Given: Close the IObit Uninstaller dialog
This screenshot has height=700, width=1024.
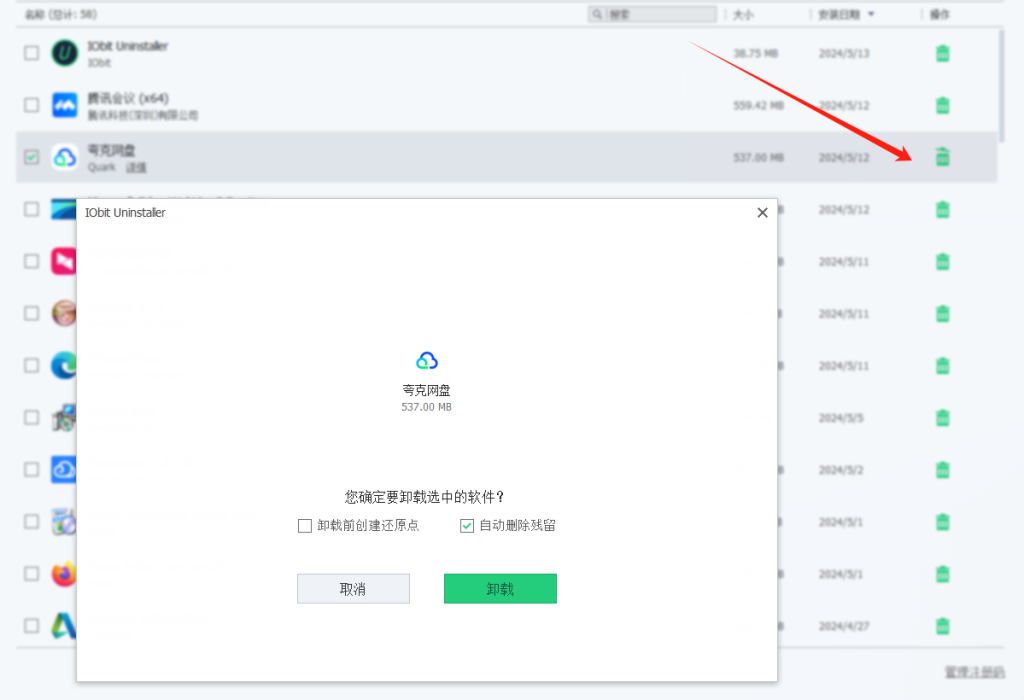Looking at the screenshot, I should coord(762,213).
